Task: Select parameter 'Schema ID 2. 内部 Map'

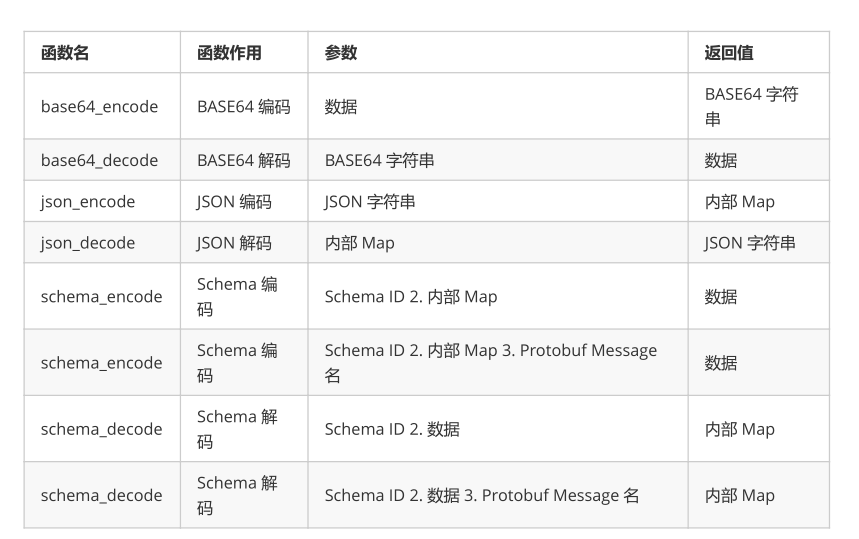Action: point(411,296)
